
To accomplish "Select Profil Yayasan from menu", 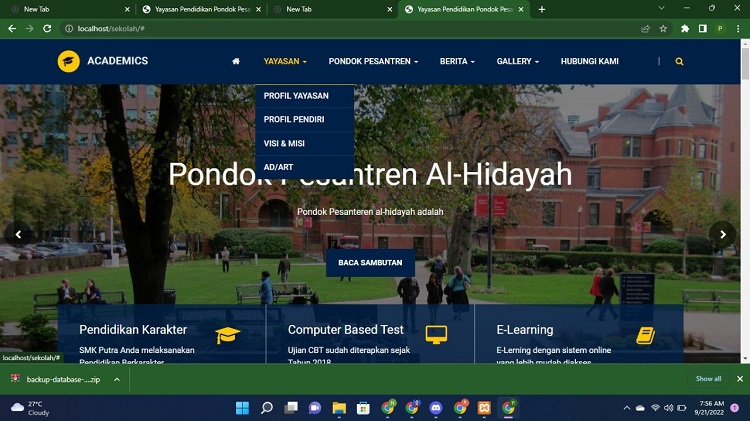I will [296, 96].
